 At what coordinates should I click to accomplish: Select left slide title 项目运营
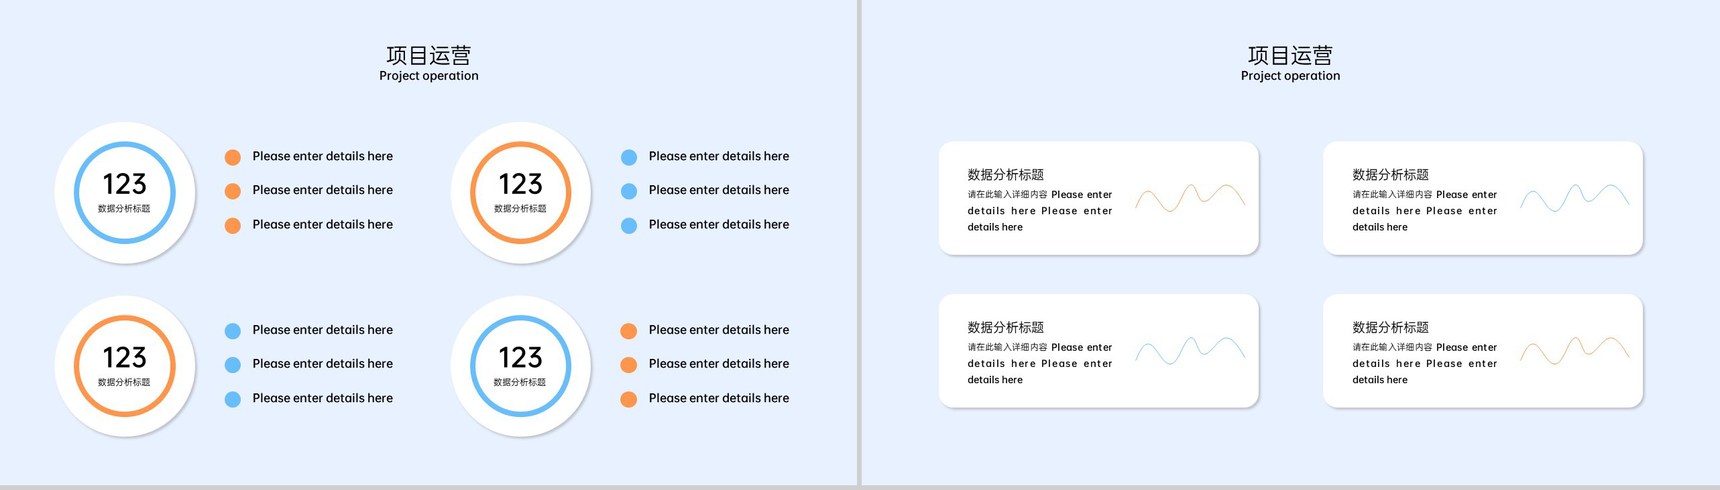pyautogui.click(x=429, y=55)
